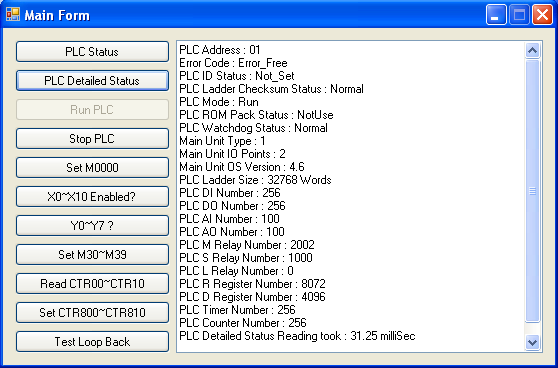Click the vertical scrollbar thumb
The height and width of the screenshot is (368, 558).
pos(532,191)
